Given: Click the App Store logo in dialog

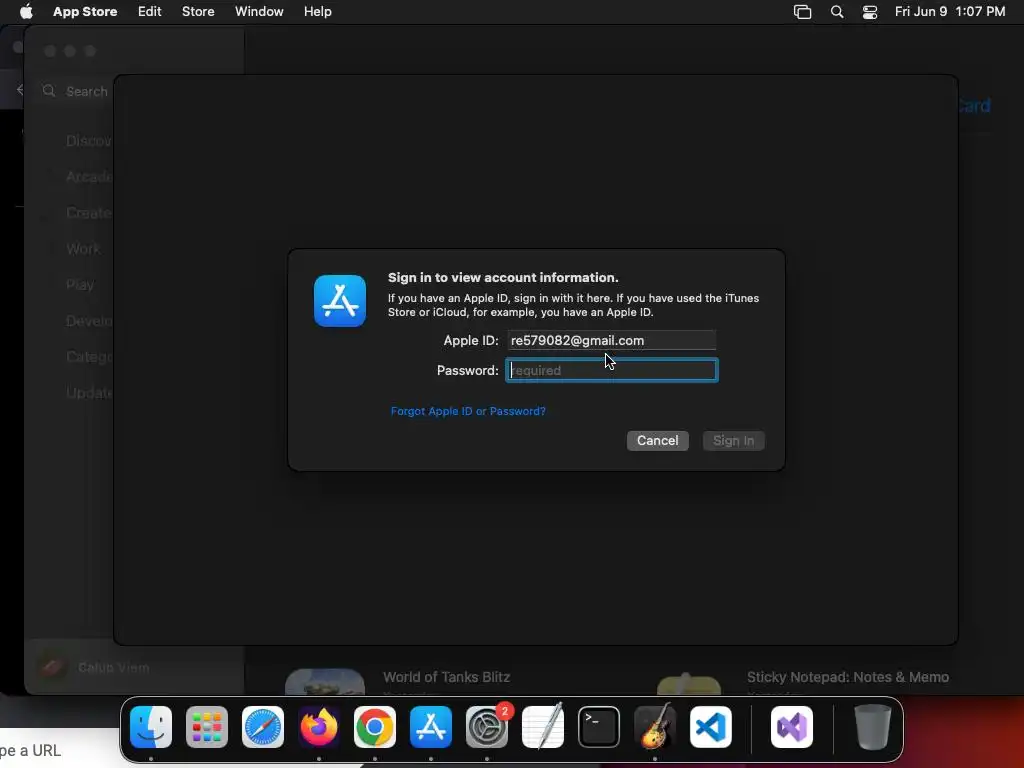Looking at the screenshot, I should (x=340, y=301).
